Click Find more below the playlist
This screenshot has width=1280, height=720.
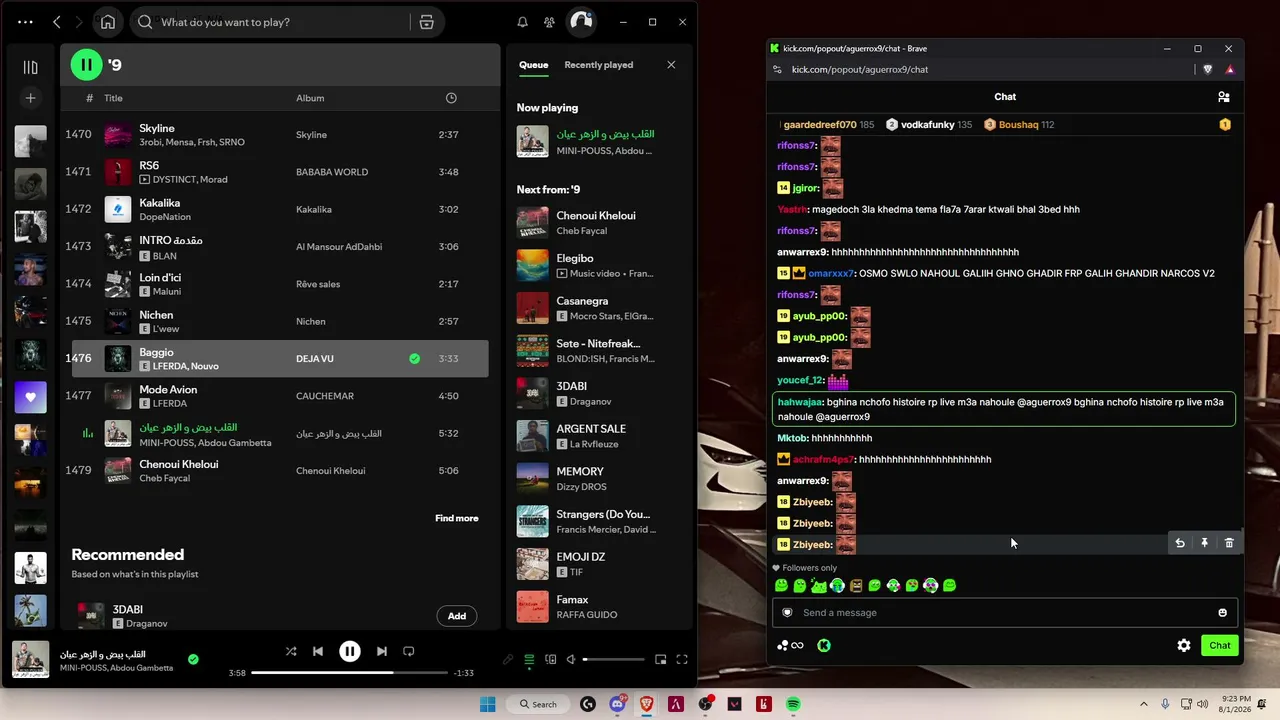click(x=457, y=518)
